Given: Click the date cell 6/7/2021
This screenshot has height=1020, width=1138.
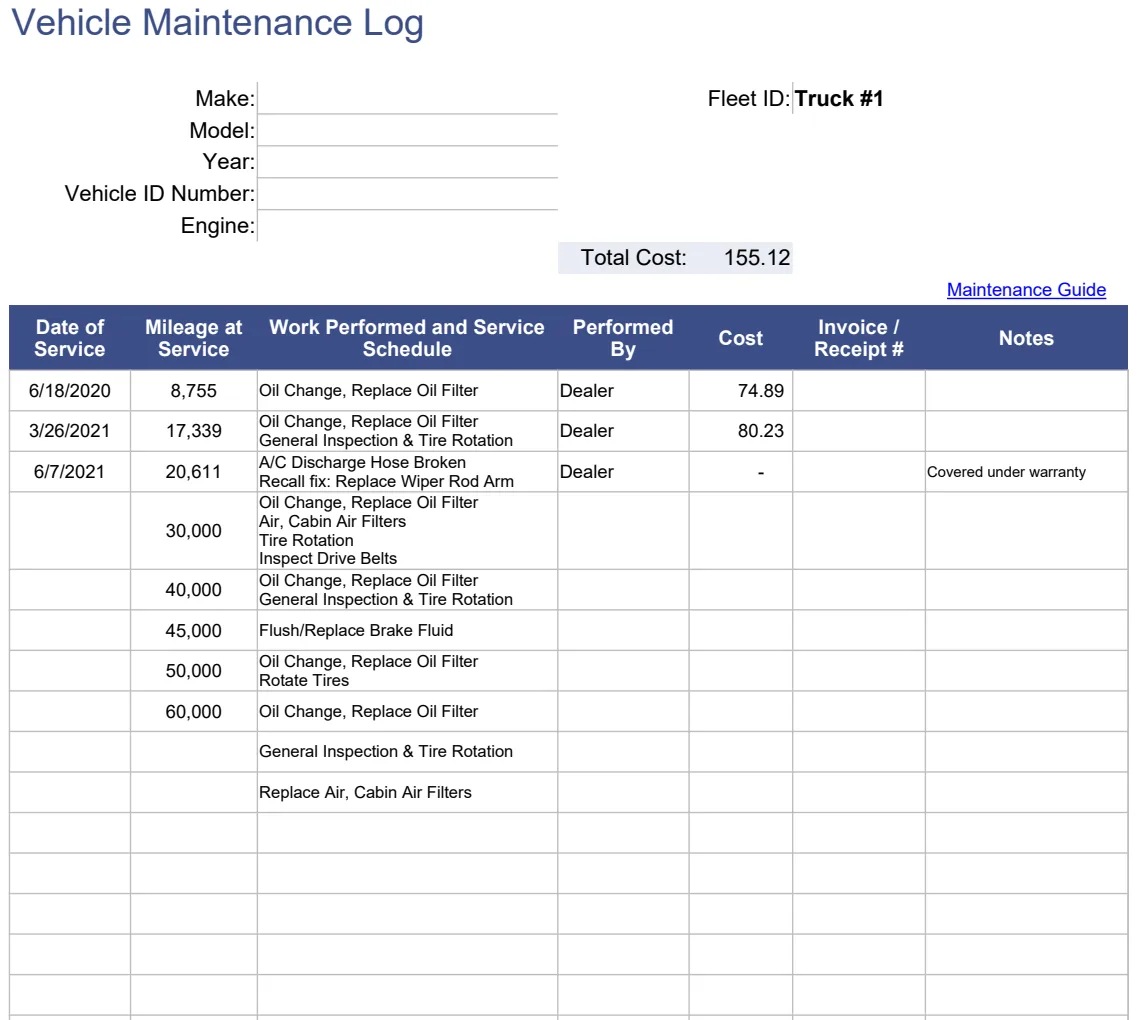Looking at the screenshot, I should pyautogui.click(x=70, y=472).
